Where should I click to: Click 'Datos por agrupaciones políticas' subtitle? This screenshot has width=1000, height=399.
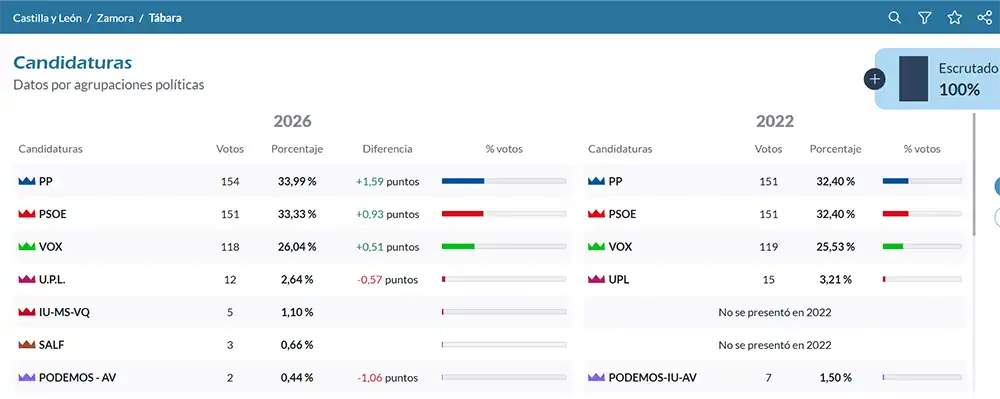click(x=109, y=85)
